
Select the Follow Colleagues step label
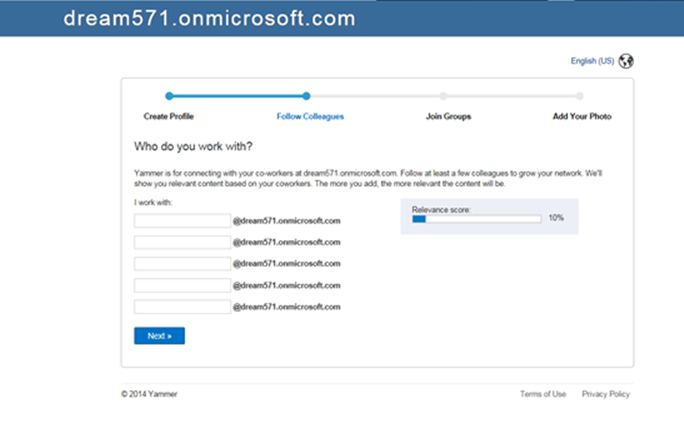point(310,117)
